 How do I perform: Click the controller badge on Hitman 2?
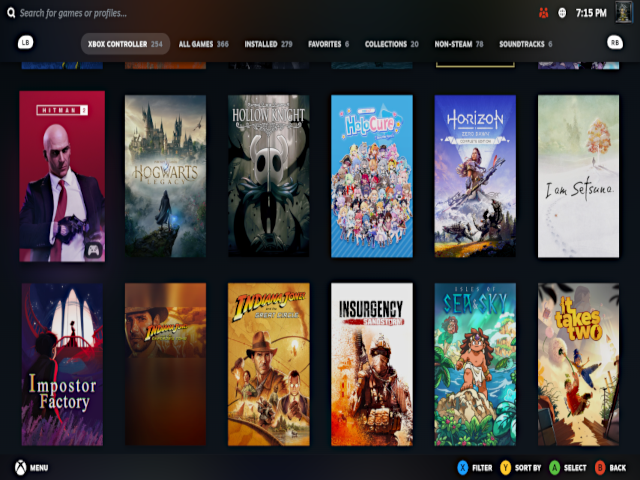(93, 249)
